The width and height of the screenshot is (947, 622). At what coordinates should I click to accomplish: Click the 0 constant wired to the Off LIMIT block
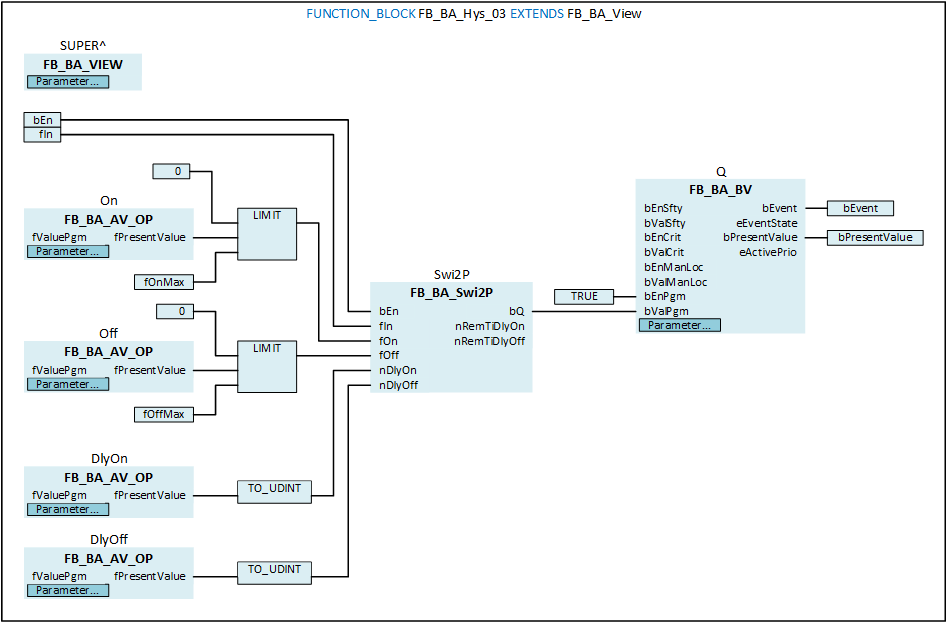click(175, 312)
